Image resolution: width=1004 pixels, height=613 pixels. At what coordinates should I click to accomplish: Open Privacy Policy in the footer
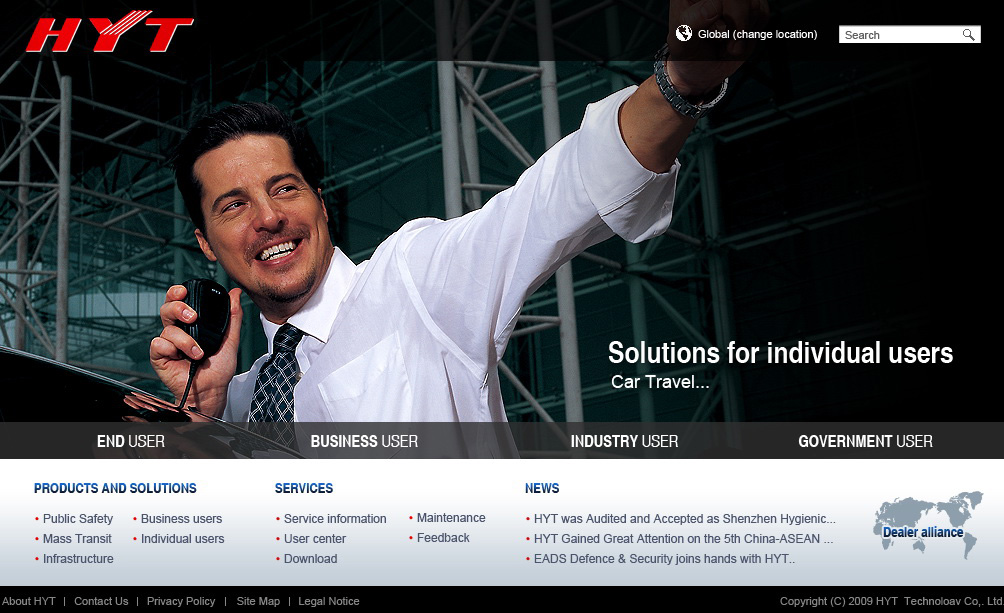pos(181,601)
